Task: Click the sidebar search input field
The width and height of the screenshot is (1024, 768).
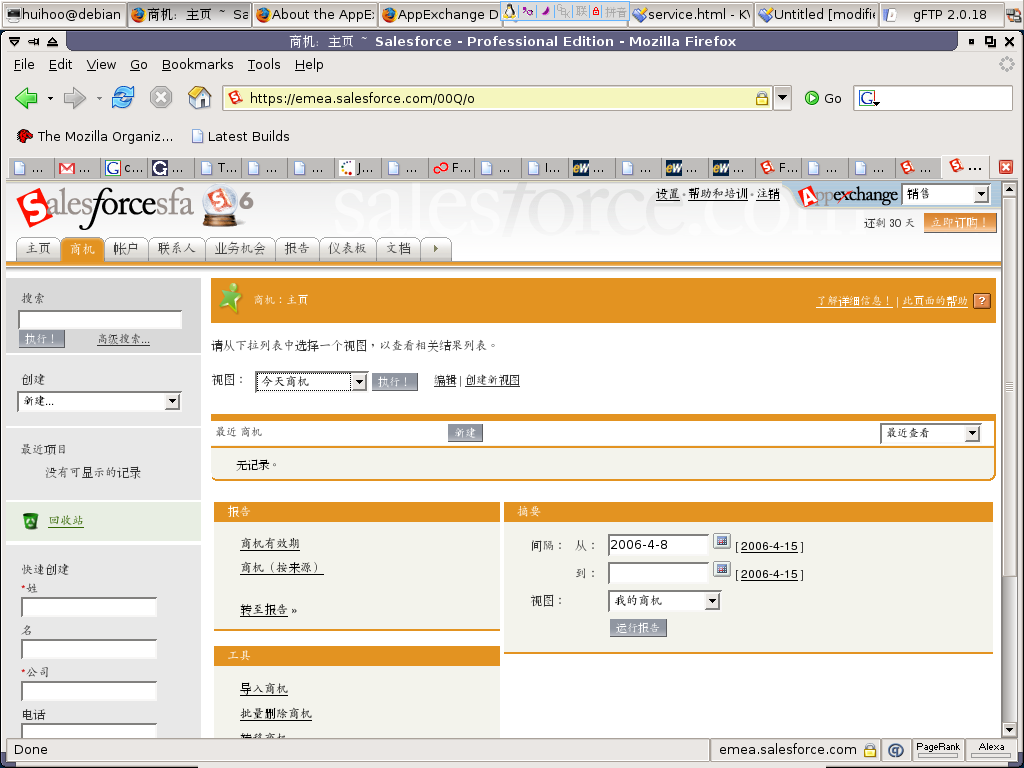Action: [100, 320]
